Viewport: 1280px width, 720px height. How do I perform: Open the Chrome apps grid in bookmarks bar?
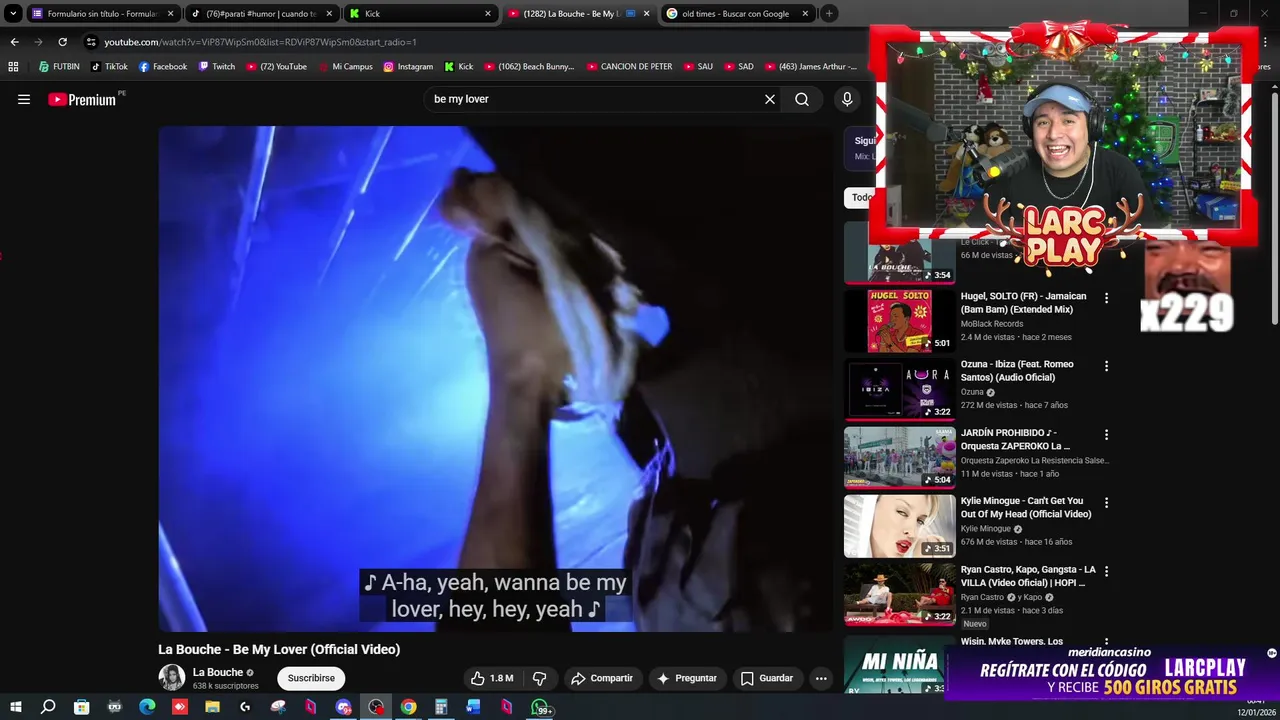tap(13, 67)
